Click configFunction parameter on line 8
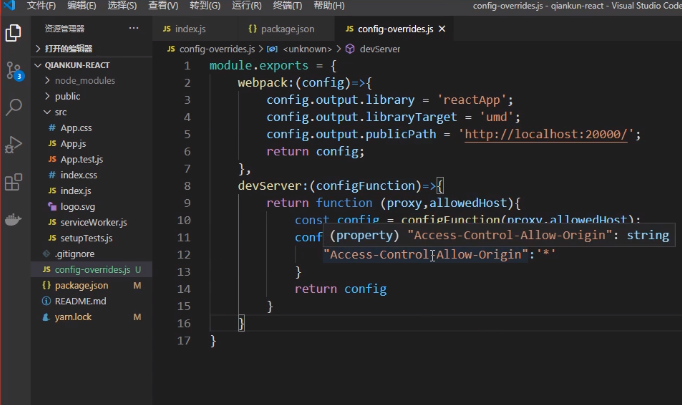682x405 pixels. point(365,186)
